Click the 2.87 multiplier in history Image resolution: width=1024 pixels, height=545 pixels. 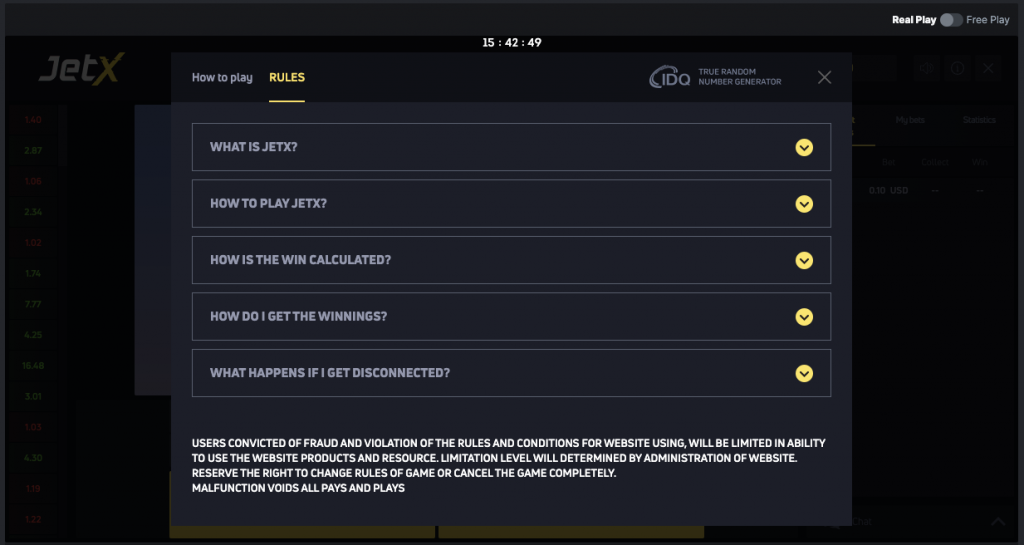(x=33, y=150)
